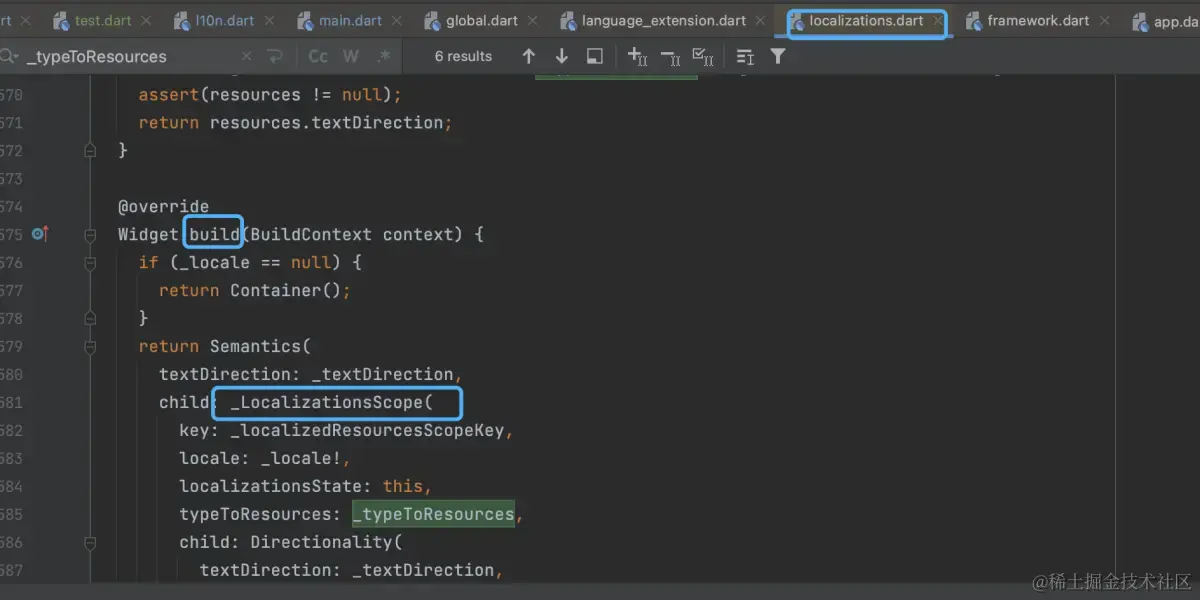Viewport: 1200px width, 600px height.
Task: Switch to language_extension.dart tab
Action: coord(664,20)
